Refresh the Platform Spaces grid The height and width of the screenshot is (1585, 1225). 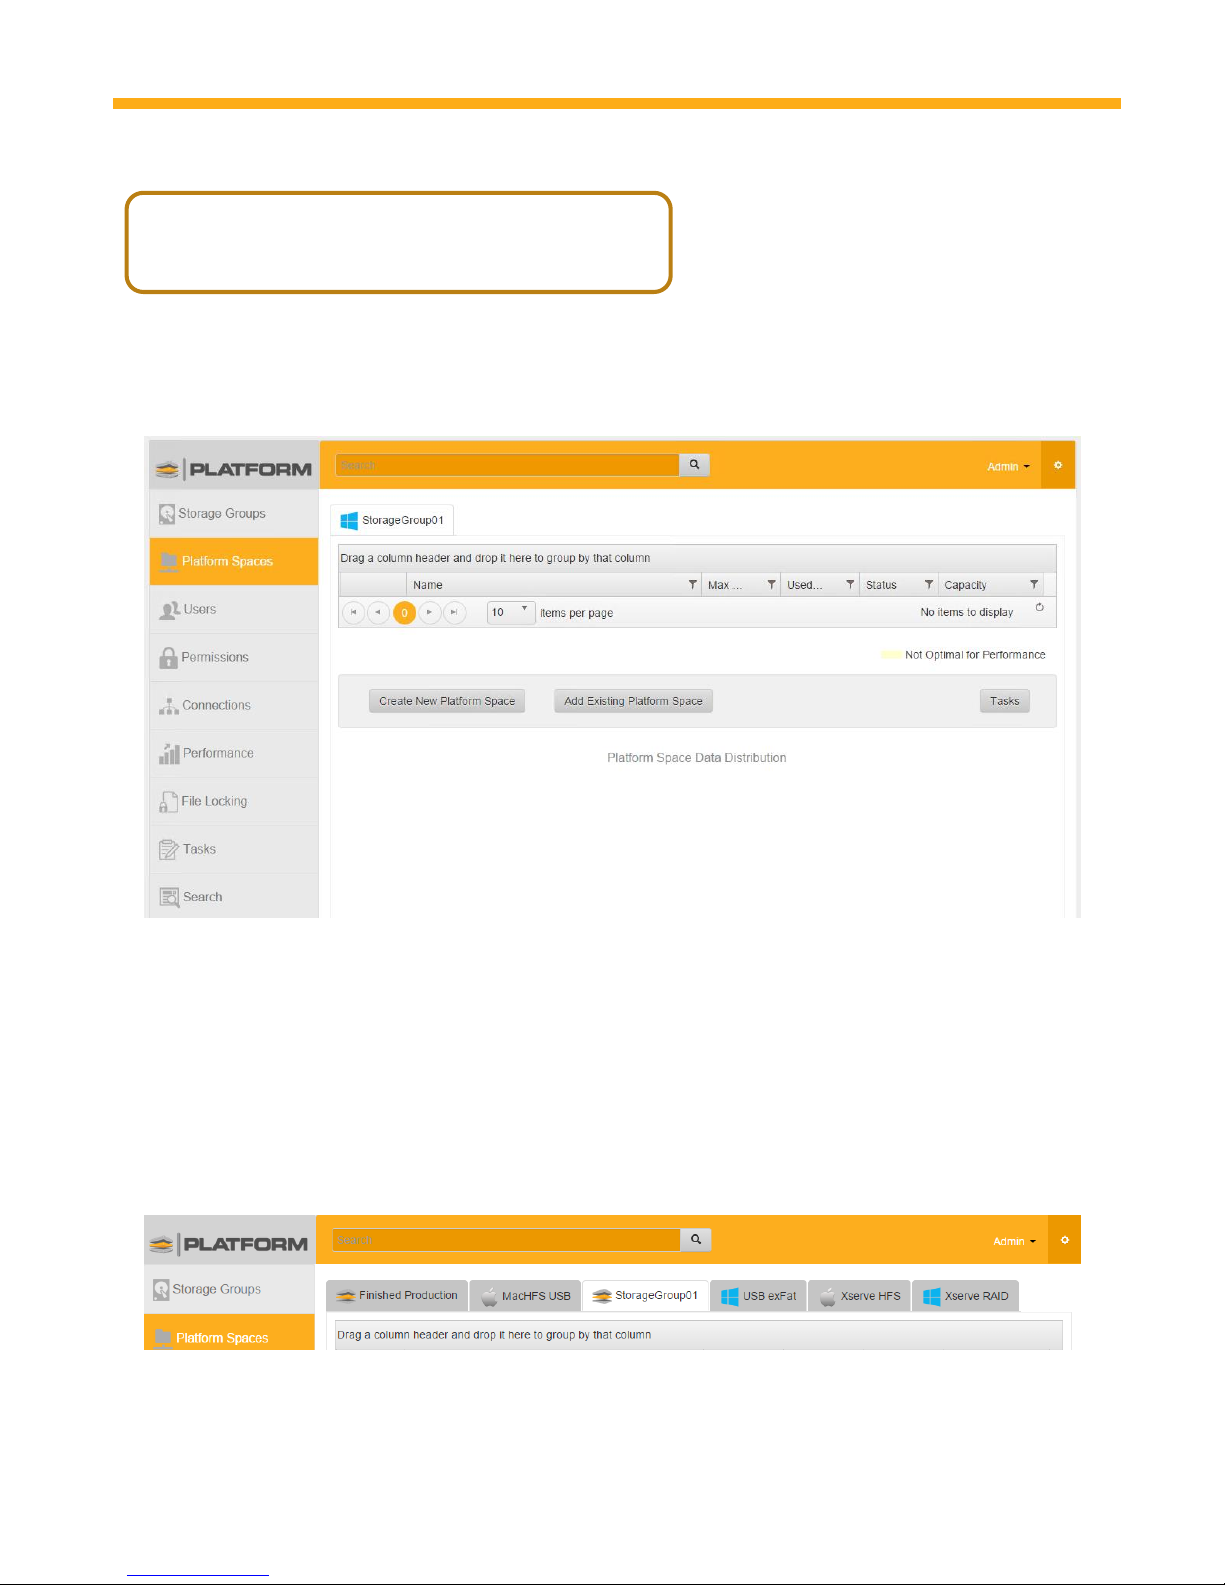[1039, 608]
